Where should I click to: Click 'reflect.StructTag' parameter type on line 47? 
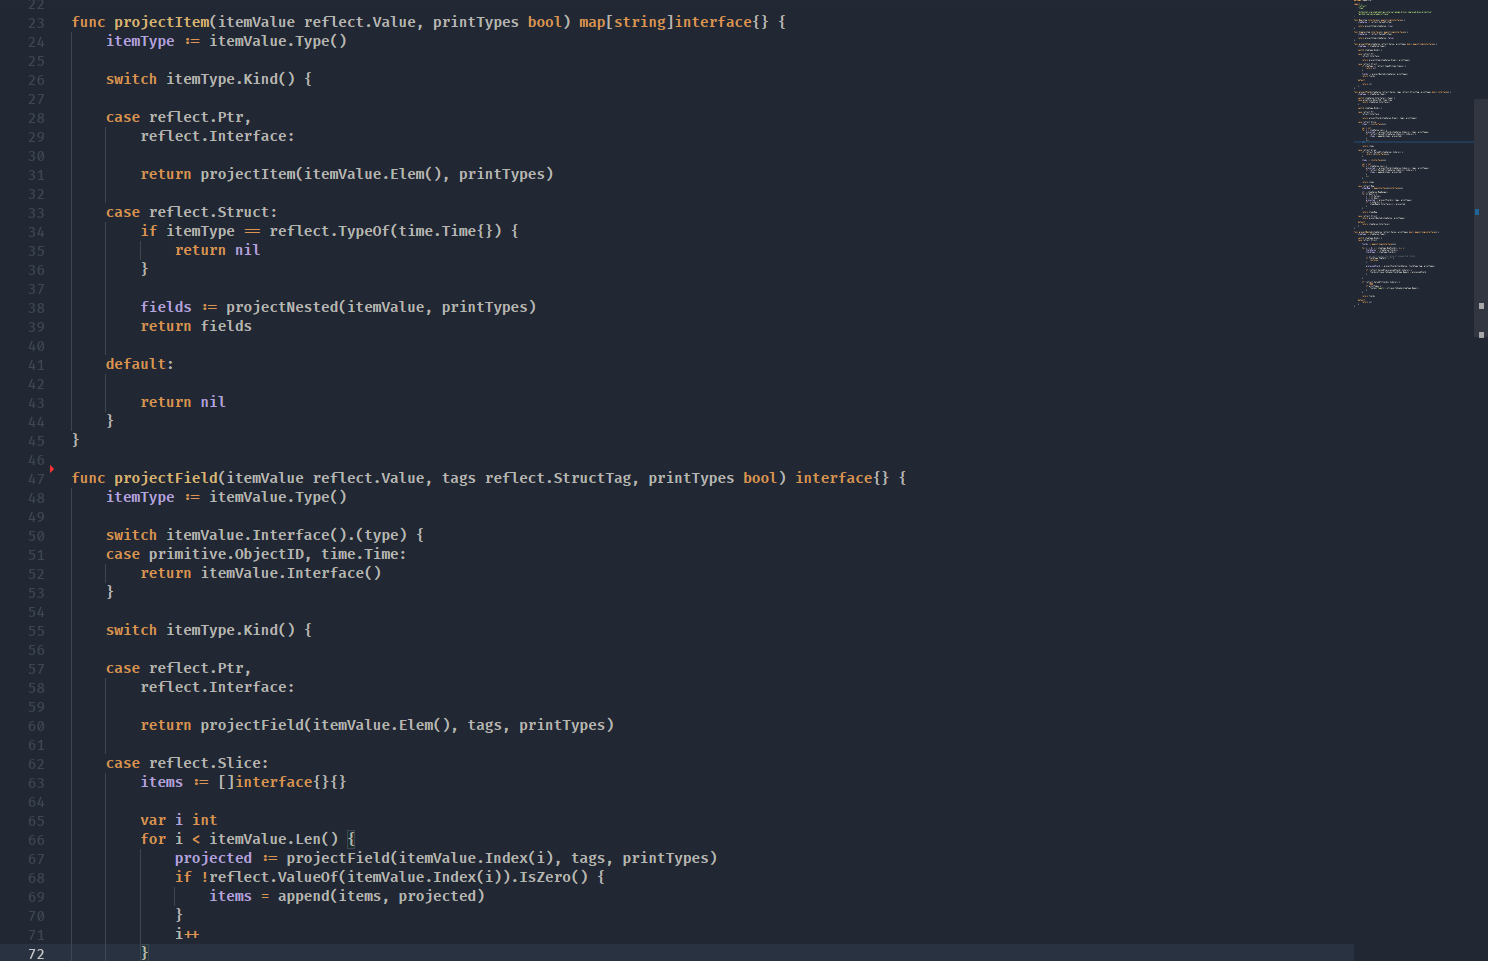pos(558,478)
